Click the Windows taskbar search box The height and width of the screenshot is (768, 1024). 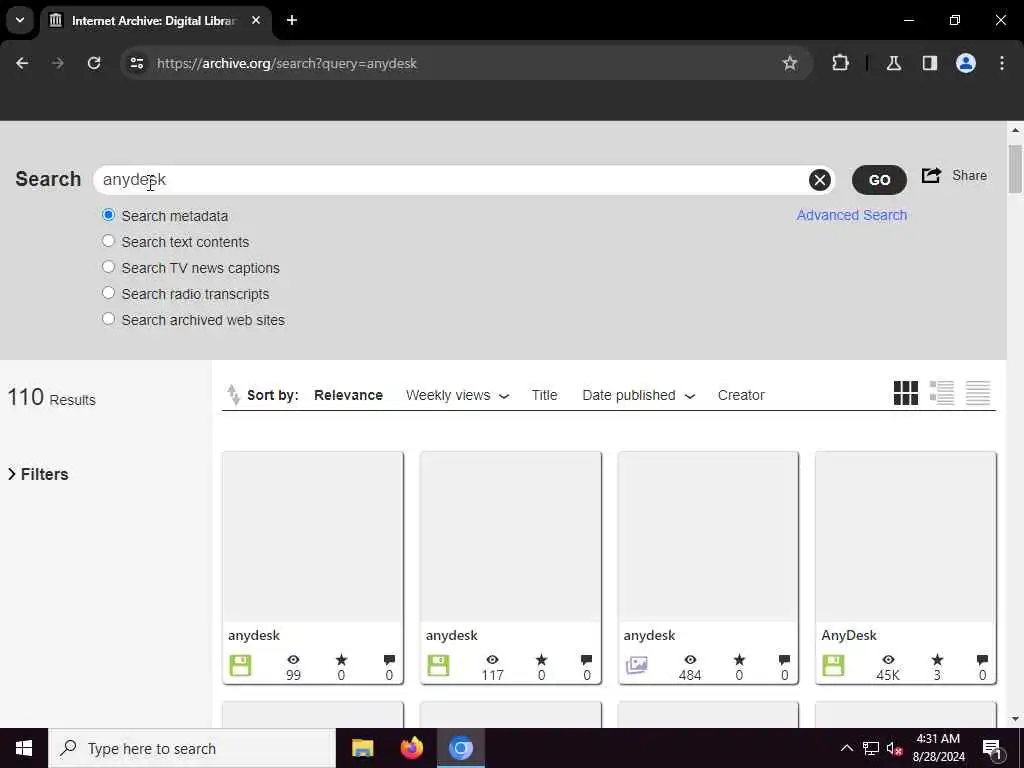pyautogui.click(x=192, y=748)
